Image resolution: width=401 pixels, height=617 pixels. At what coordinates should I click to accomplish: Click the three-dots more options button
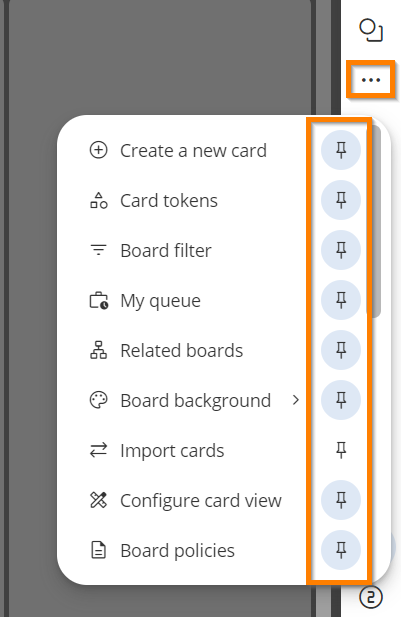[371, 80]
